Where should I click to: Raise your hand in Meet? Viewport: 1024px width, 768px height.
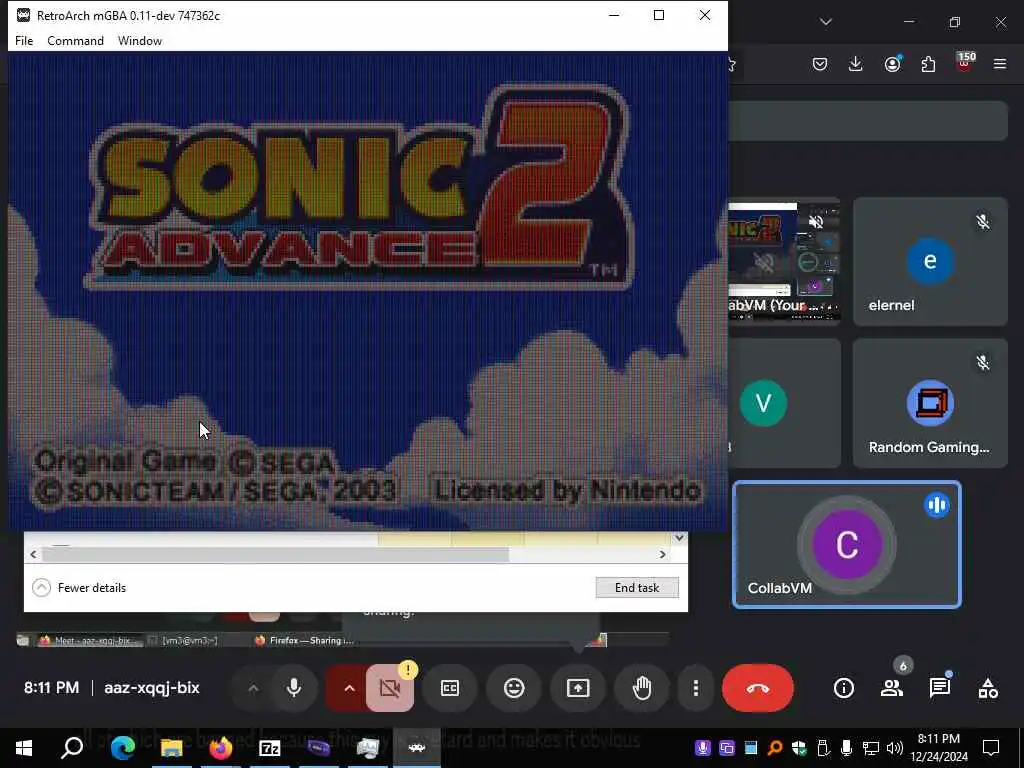(x=642, y=688)
